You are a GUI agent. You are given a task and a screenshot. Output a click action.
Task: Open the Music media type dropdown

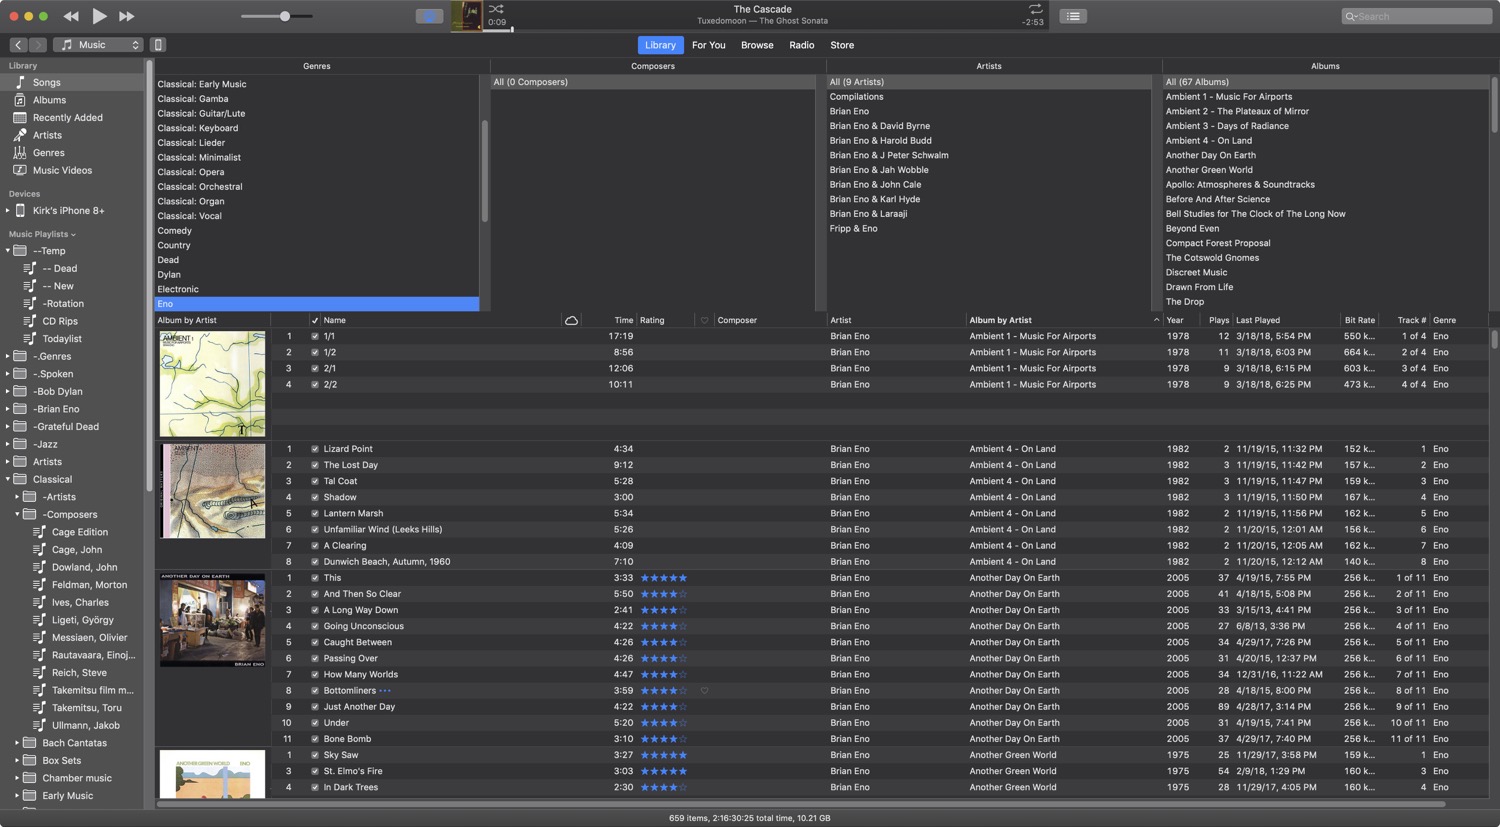coord(99,45)
